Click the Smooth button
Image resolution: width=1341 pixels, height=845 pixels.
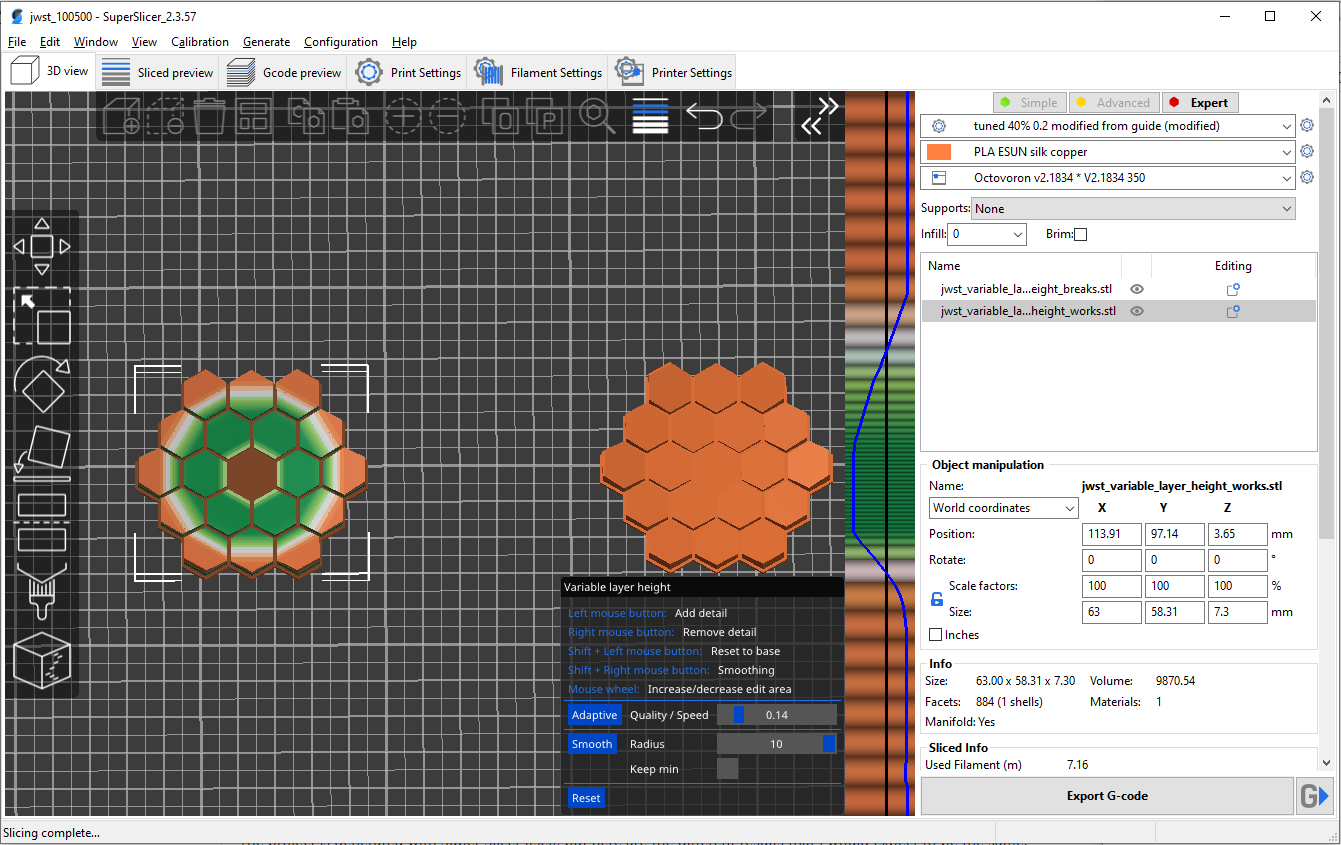coord(592,744)
